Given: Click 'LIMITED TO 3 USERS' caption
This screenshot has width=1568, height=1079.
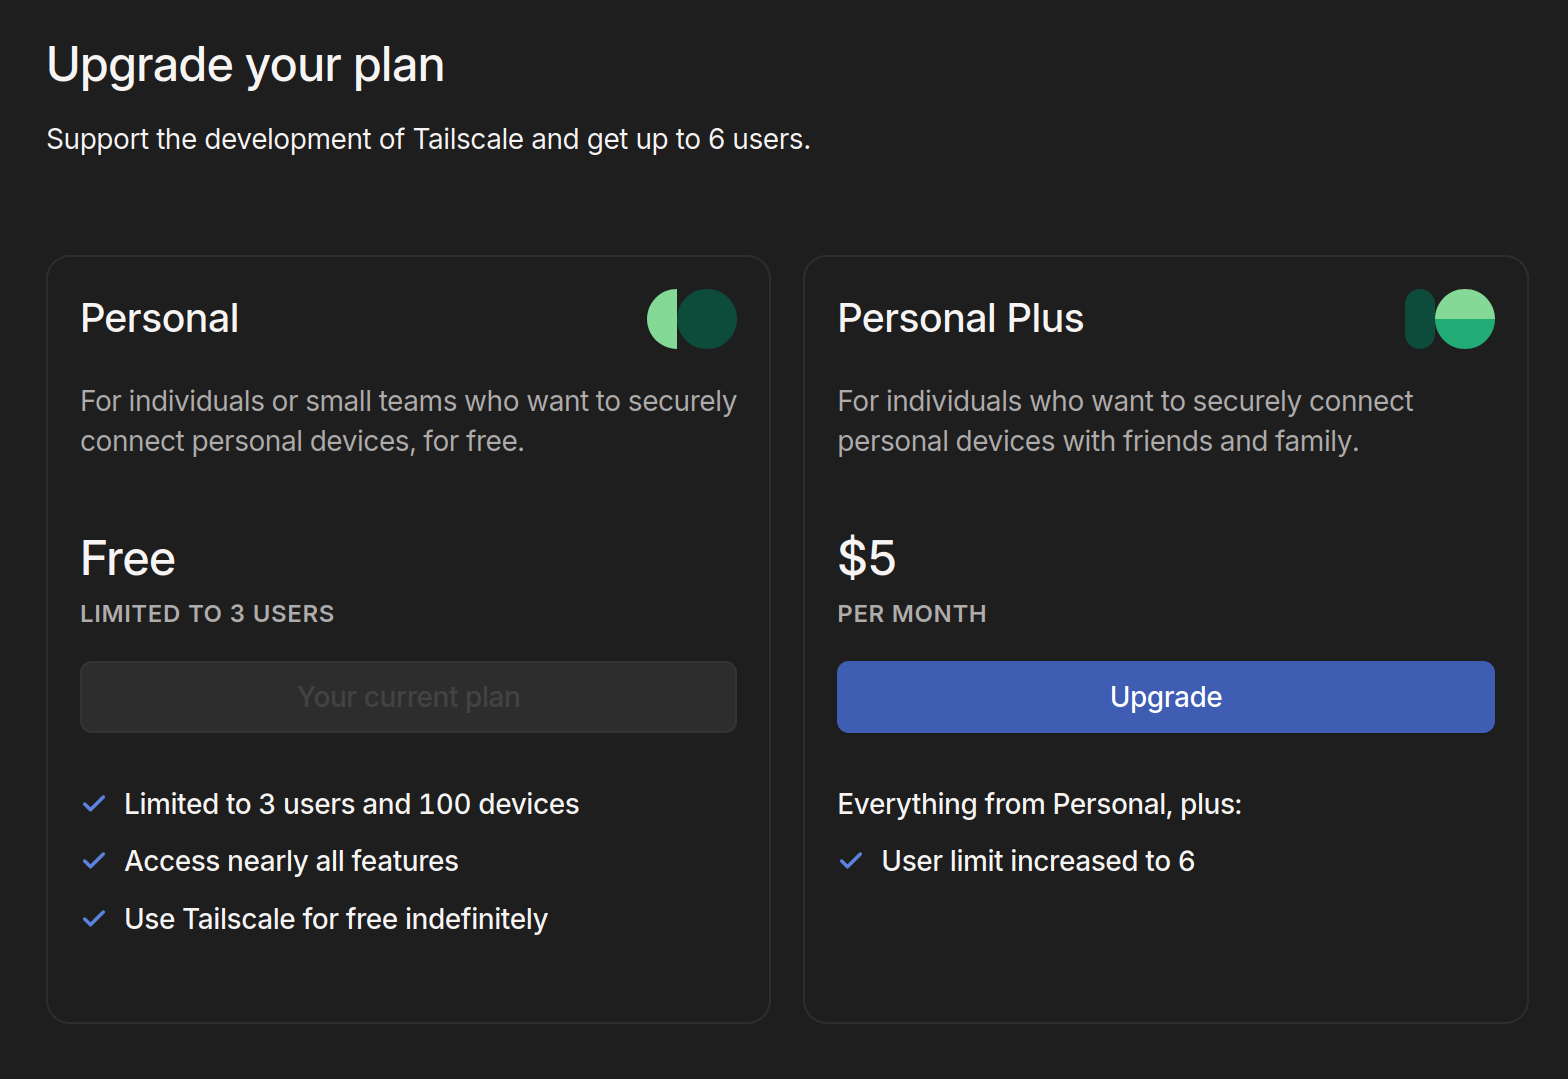Looking at the screenshot, I should (x=207, y=614).
